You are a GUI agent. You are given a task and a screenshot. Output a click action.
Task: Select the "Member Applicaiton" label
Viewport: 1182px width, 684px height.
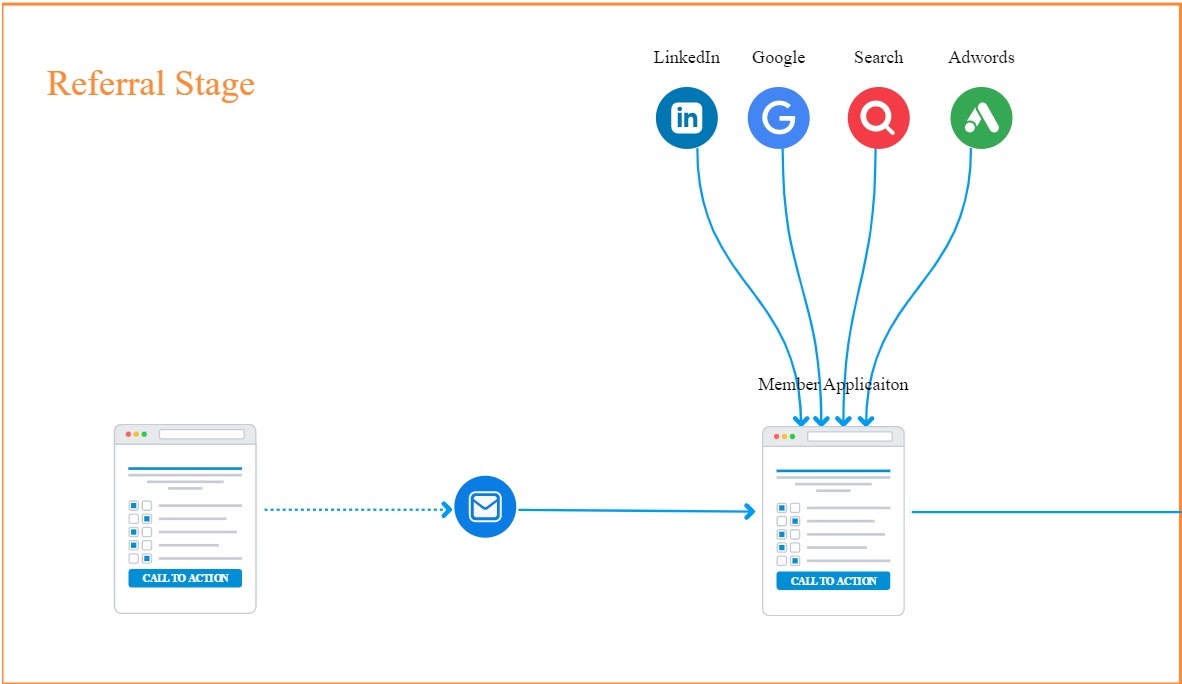tap(833, 385)
